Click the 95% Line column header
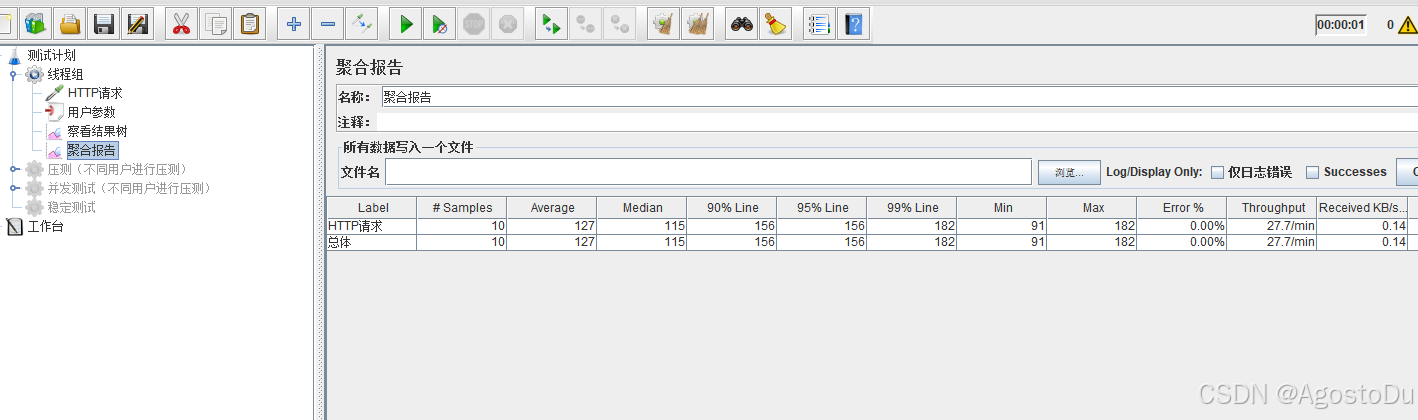 [x=822, y=207]
